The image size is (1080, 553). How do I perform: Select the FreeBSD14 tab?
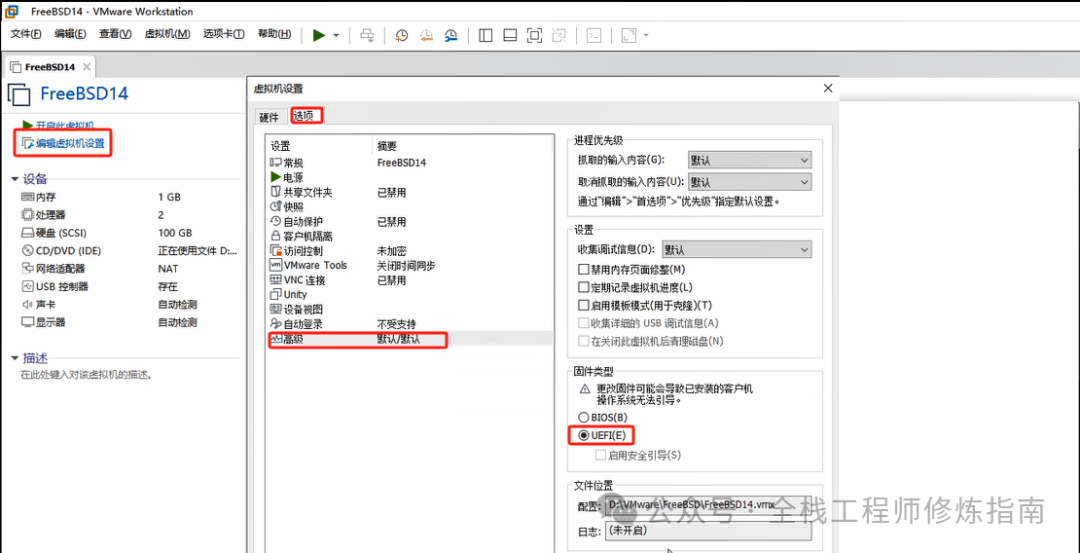(50, 67)
